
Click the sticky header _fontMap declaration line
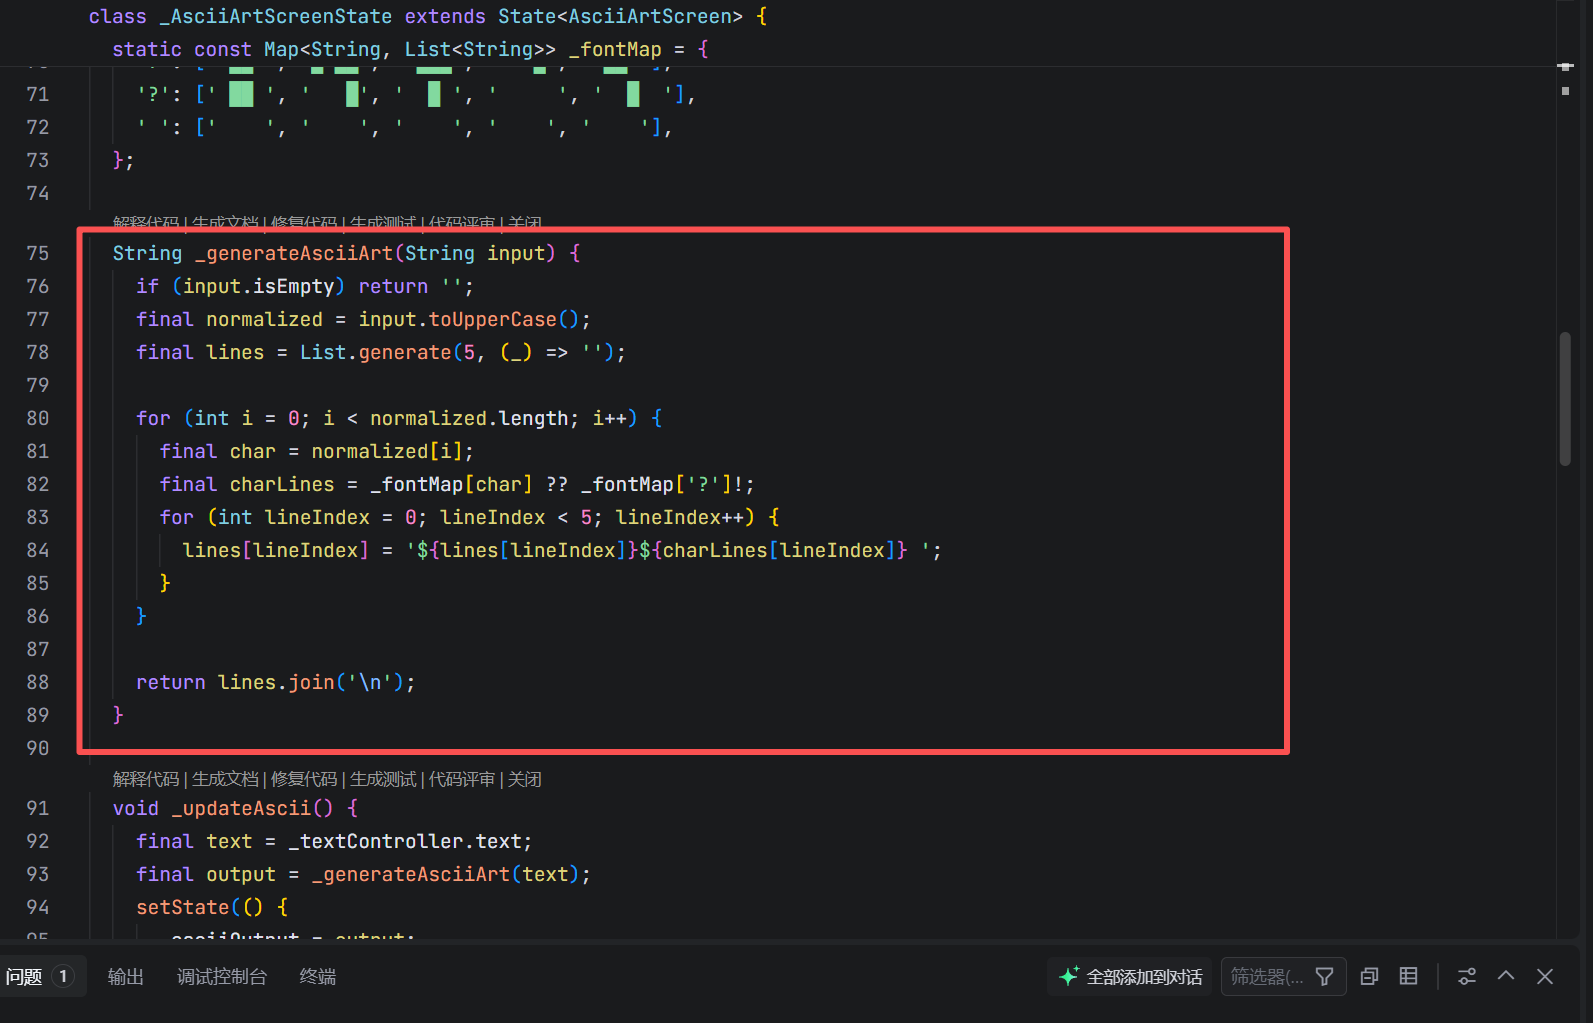click(x=410, y=49)
